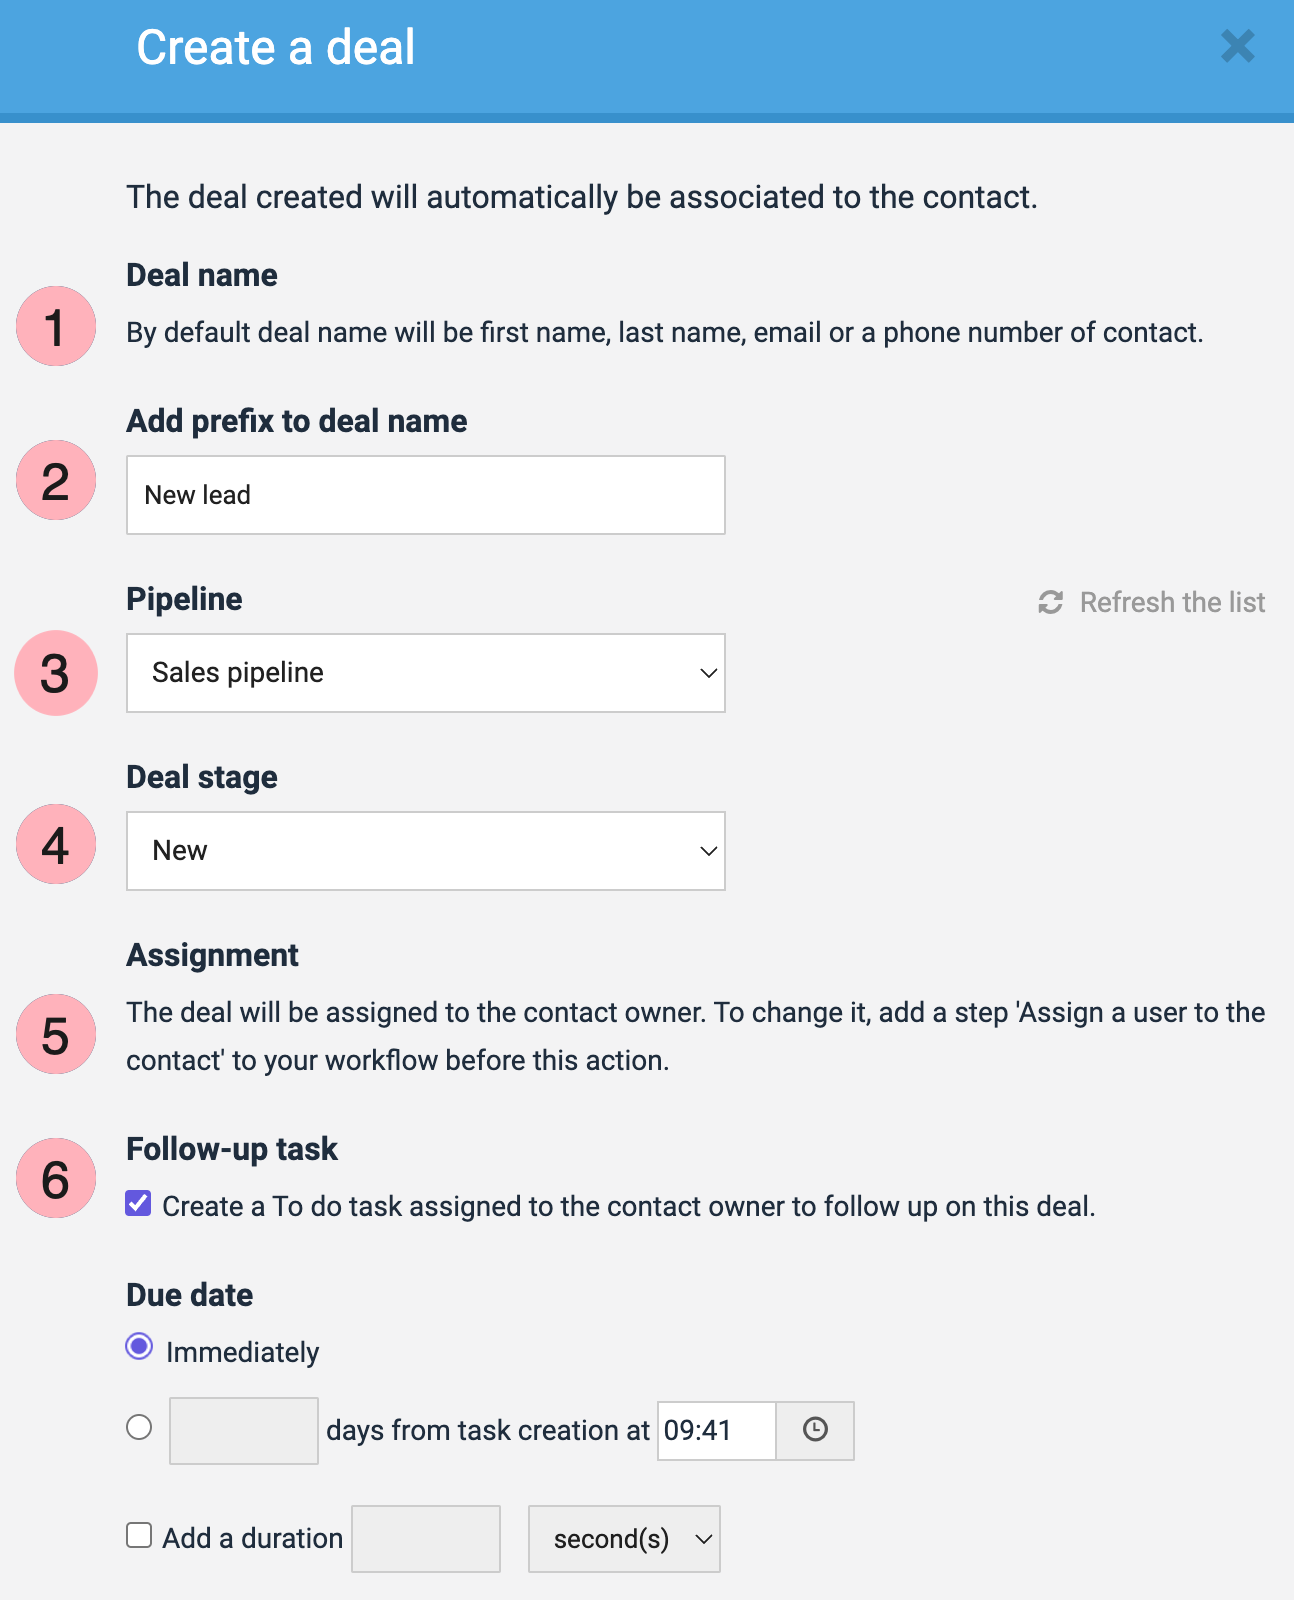
Task: Click the pink step 2 badge
Action: [x=56, y=480]
